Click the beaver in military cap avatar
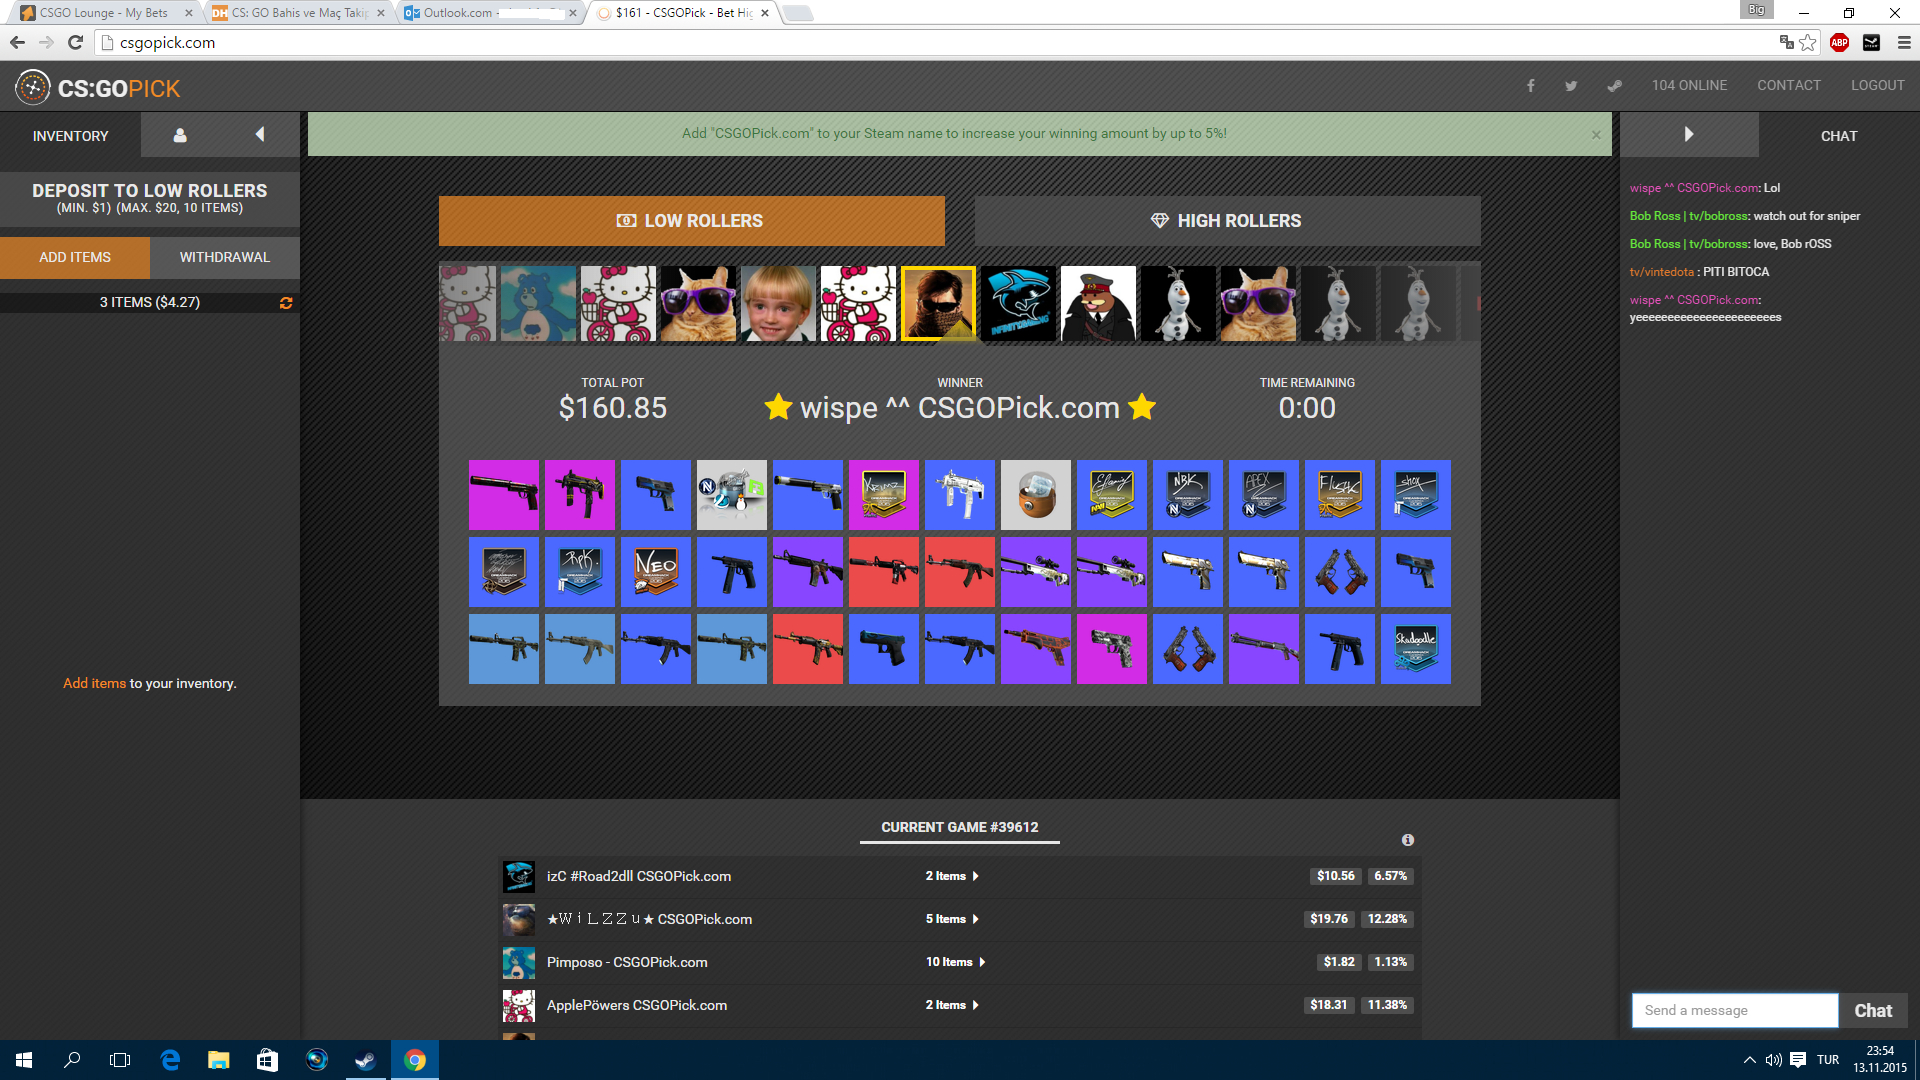This screenshot has height=1080, width=1920. (x=1098, y=303)
